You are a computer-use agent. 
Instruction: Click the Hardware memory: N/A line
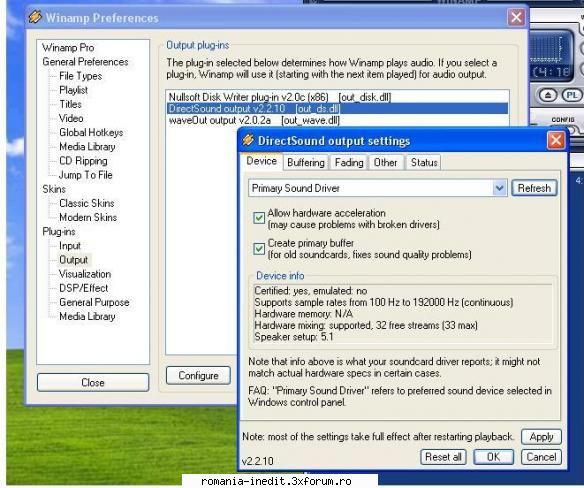point(304,314)
